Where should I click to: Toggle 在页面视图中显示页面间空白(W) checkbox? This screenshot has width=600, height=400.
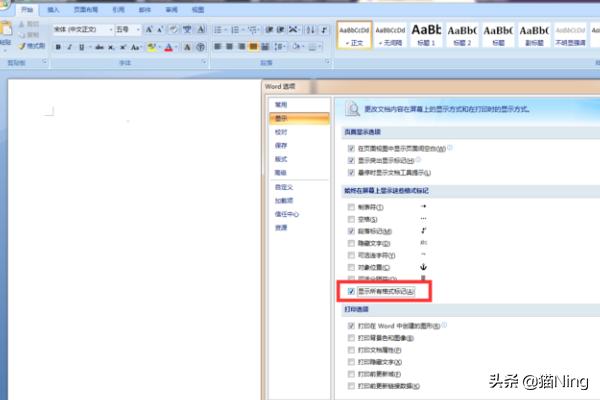coord(351,148)
